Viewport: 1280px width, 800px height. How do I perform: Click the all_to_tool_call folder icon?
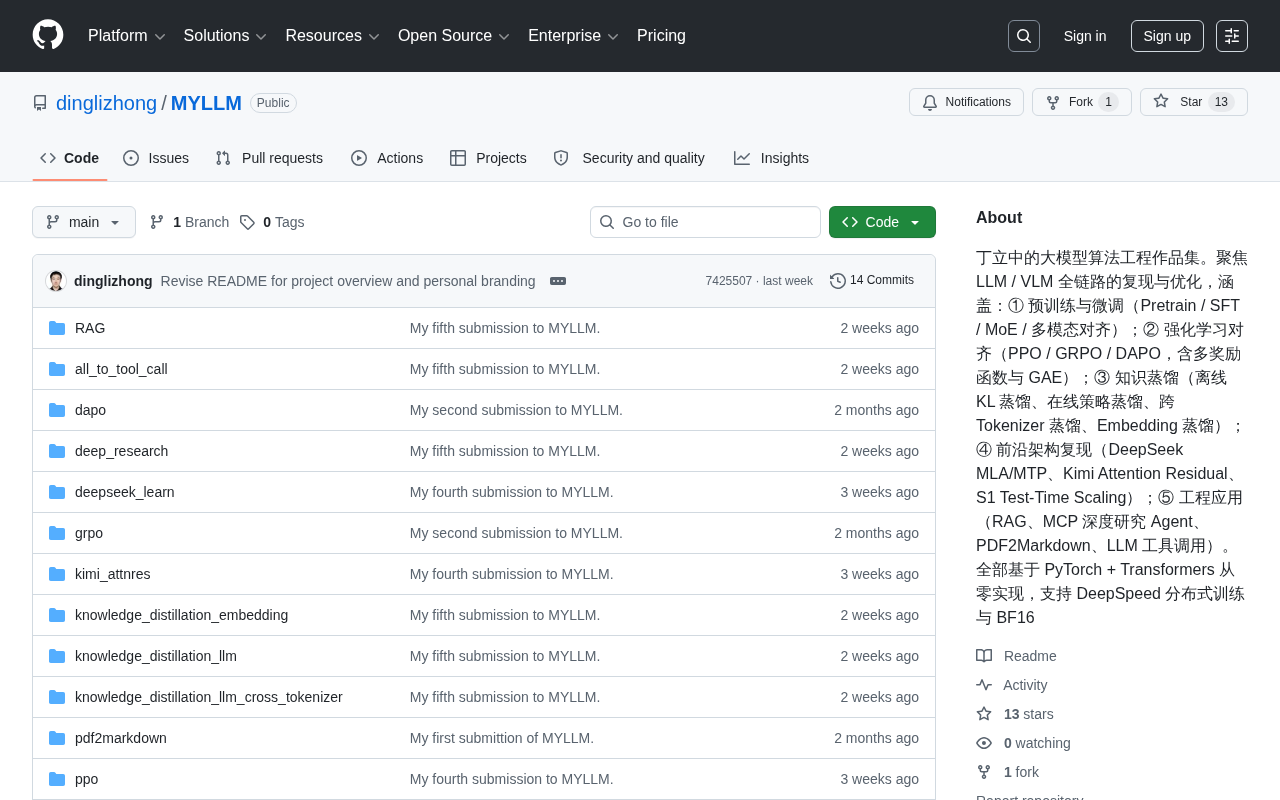click(57, 369)
